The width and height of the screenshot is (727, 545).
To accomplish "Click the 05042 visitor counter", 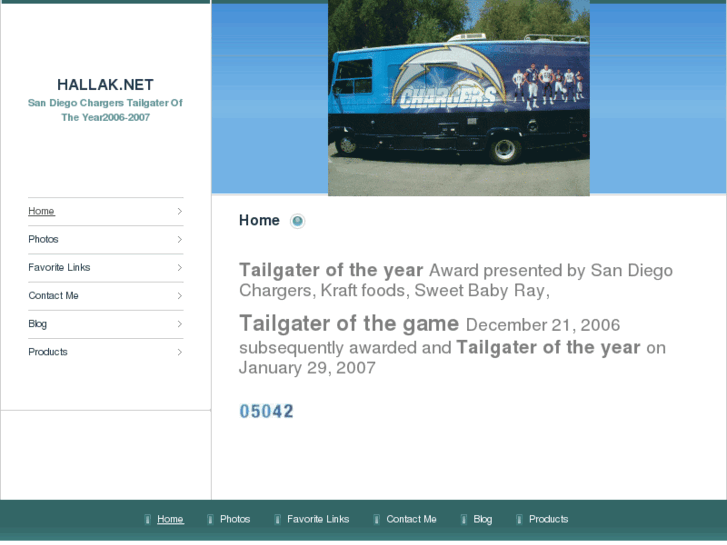I will pos(267,411).
